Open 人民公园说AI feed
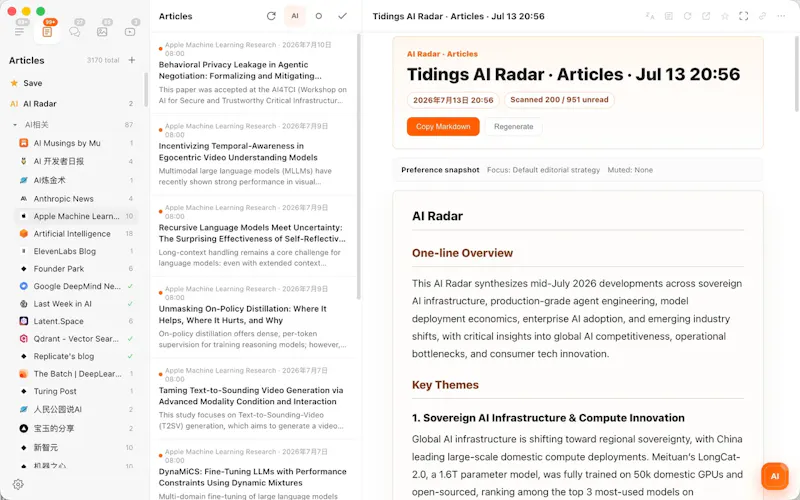Image resolution: width=800 pixels, height=500 pixels. click(76, 409)
